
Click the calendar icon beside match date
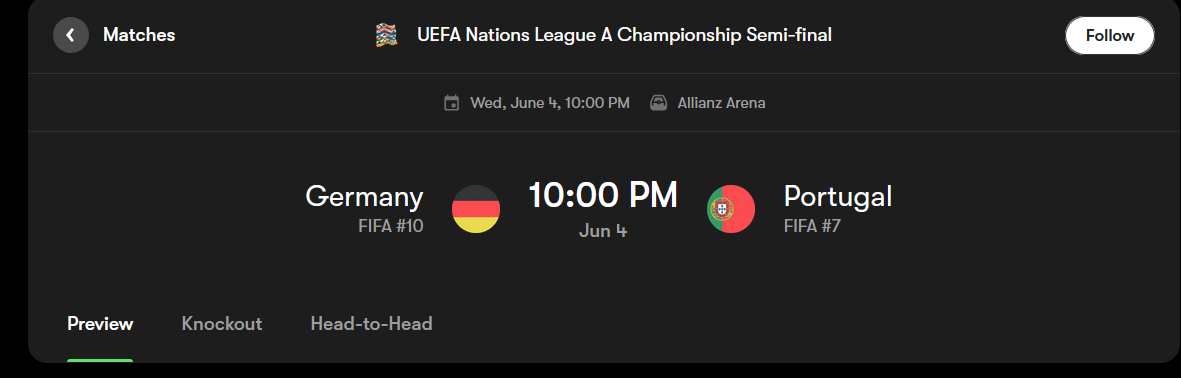452,103
